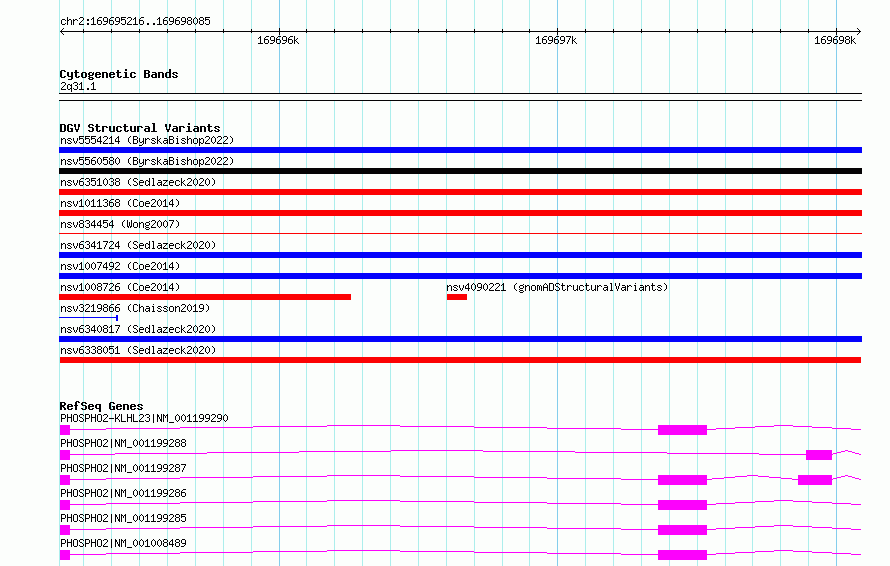
Task: Open the nsv1011368 (Coe2014) label
Action: tap(120, 203)
